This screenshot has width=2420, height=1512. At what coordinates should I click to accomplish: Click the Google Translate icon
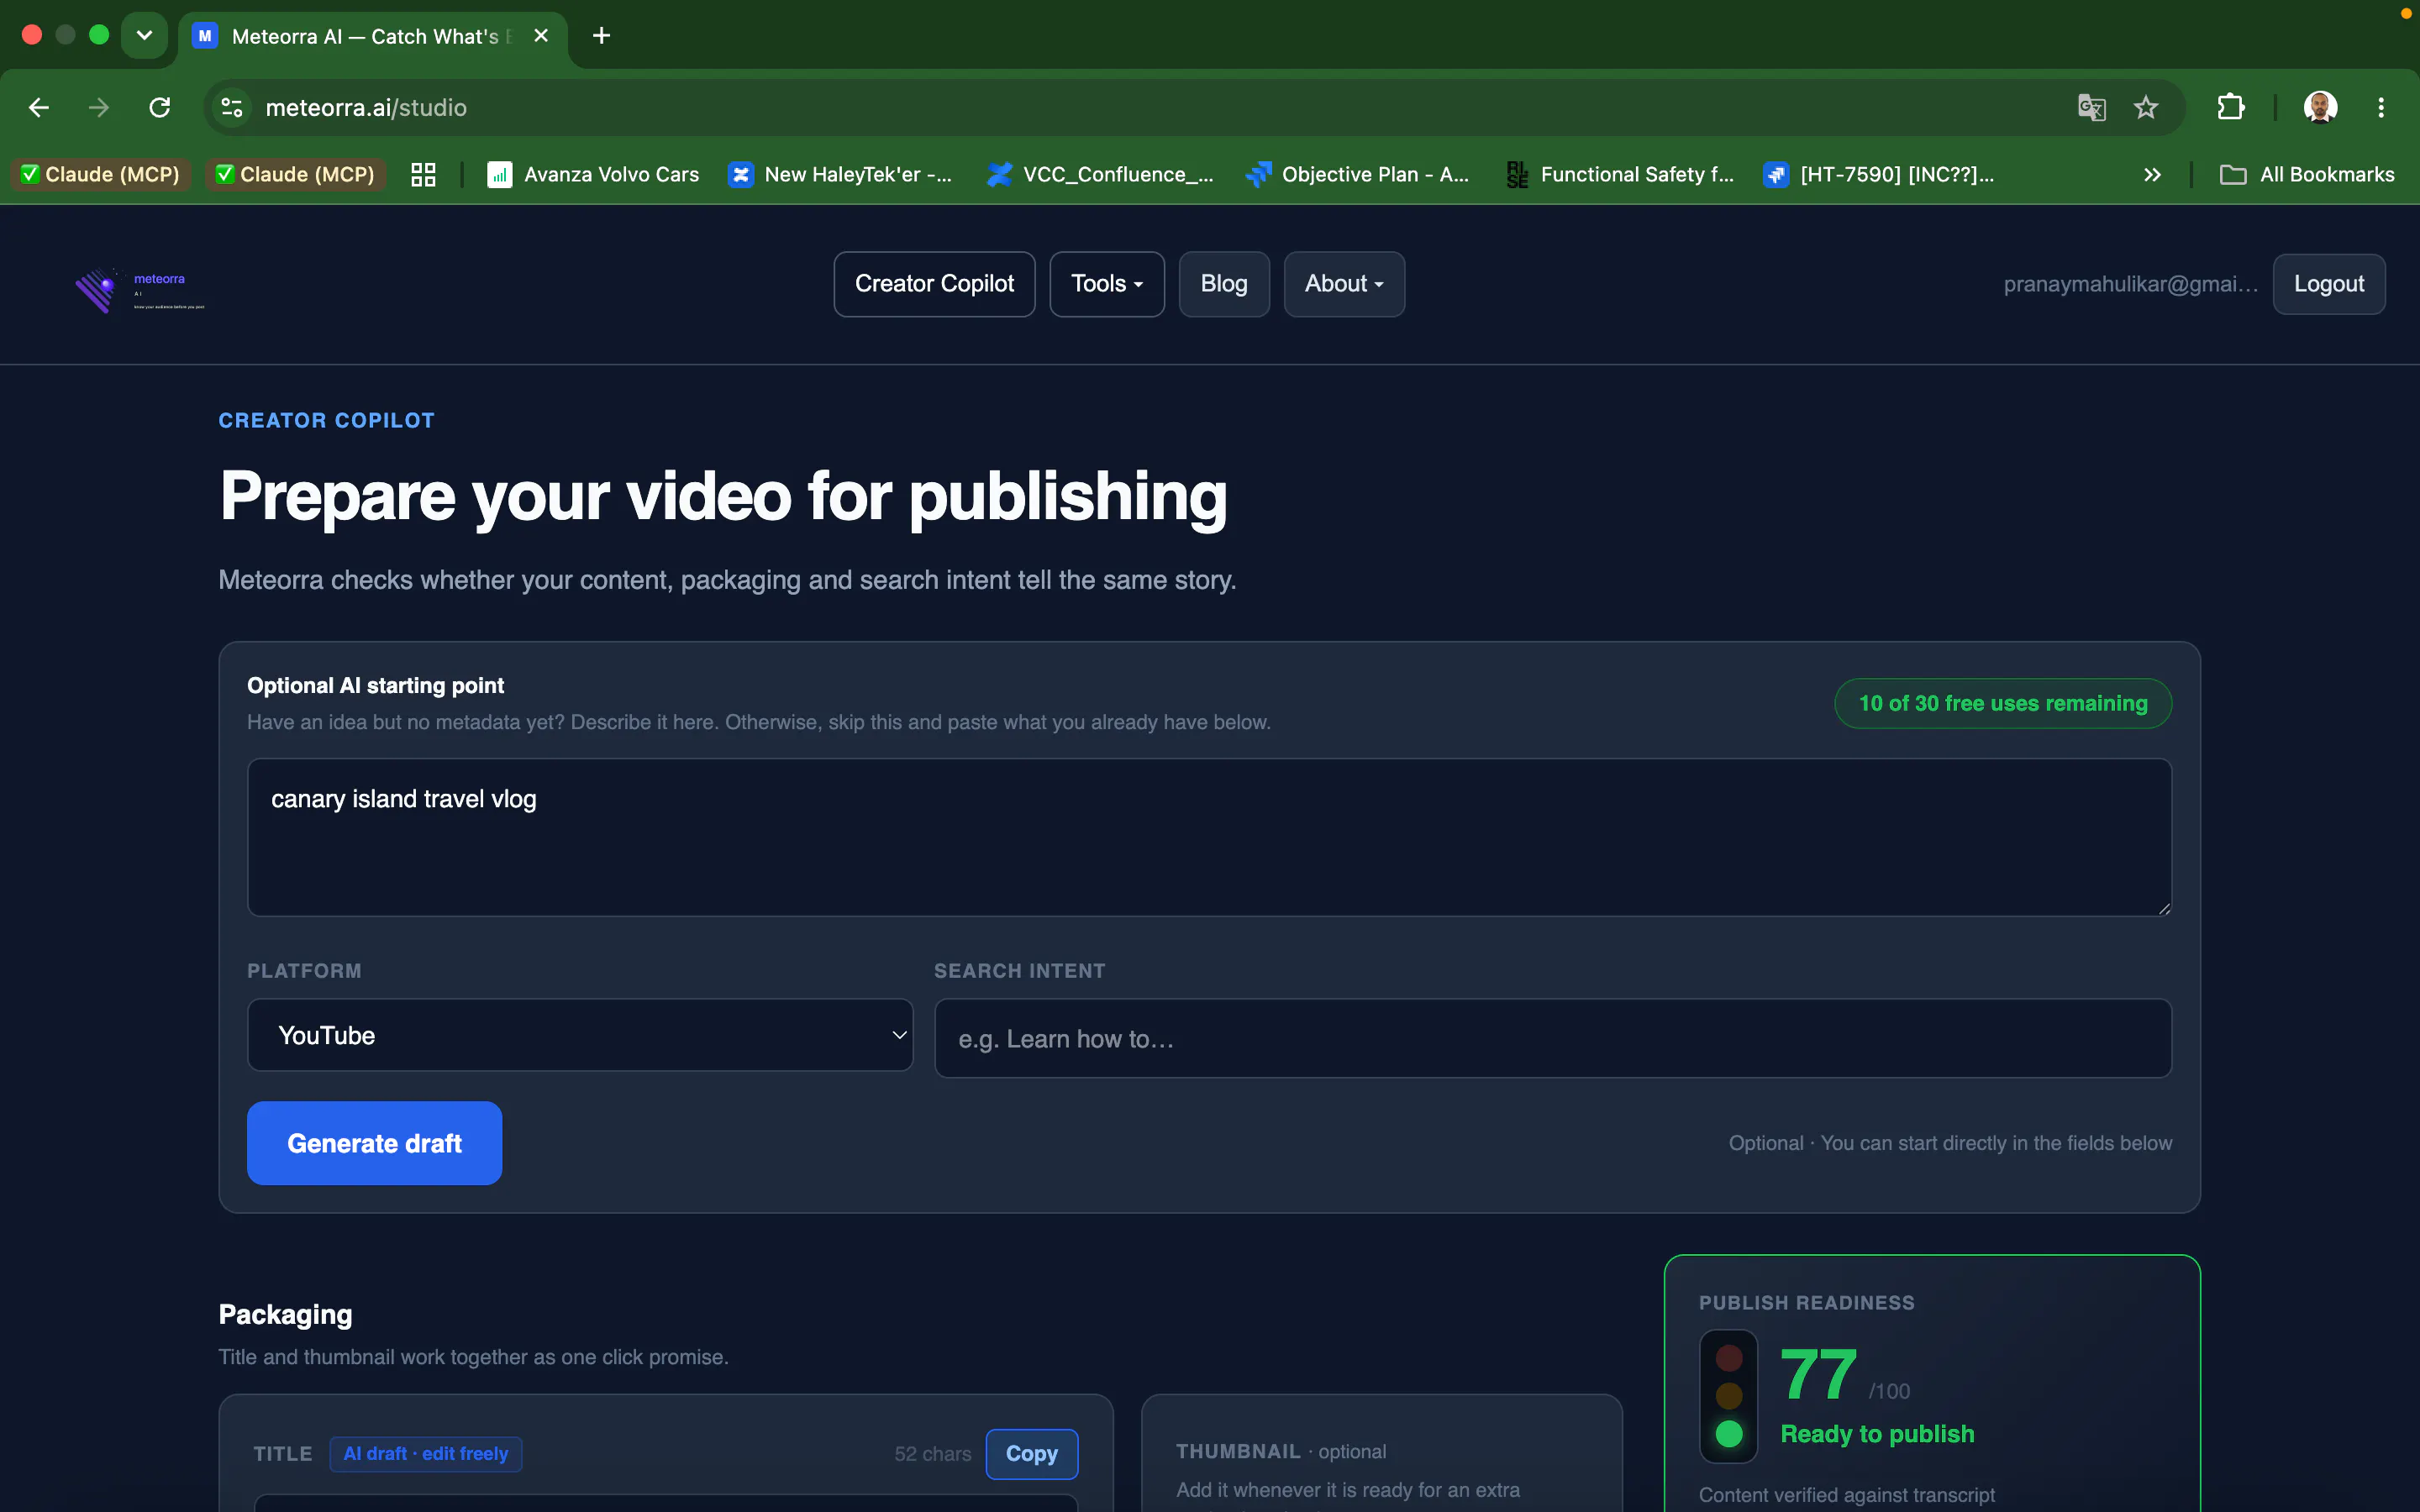(x=2091, y=107)
